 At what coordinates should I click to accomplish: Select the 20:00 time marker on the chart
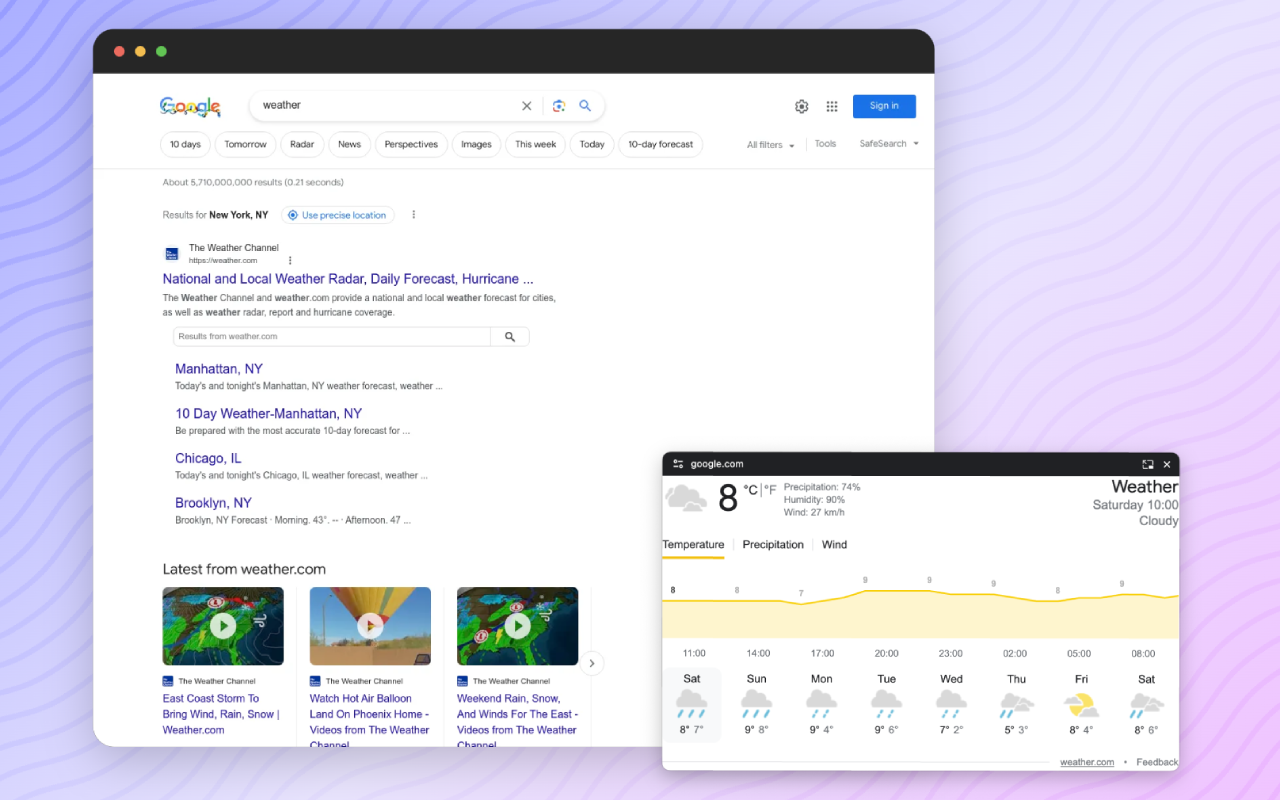[x=886, y=654]
